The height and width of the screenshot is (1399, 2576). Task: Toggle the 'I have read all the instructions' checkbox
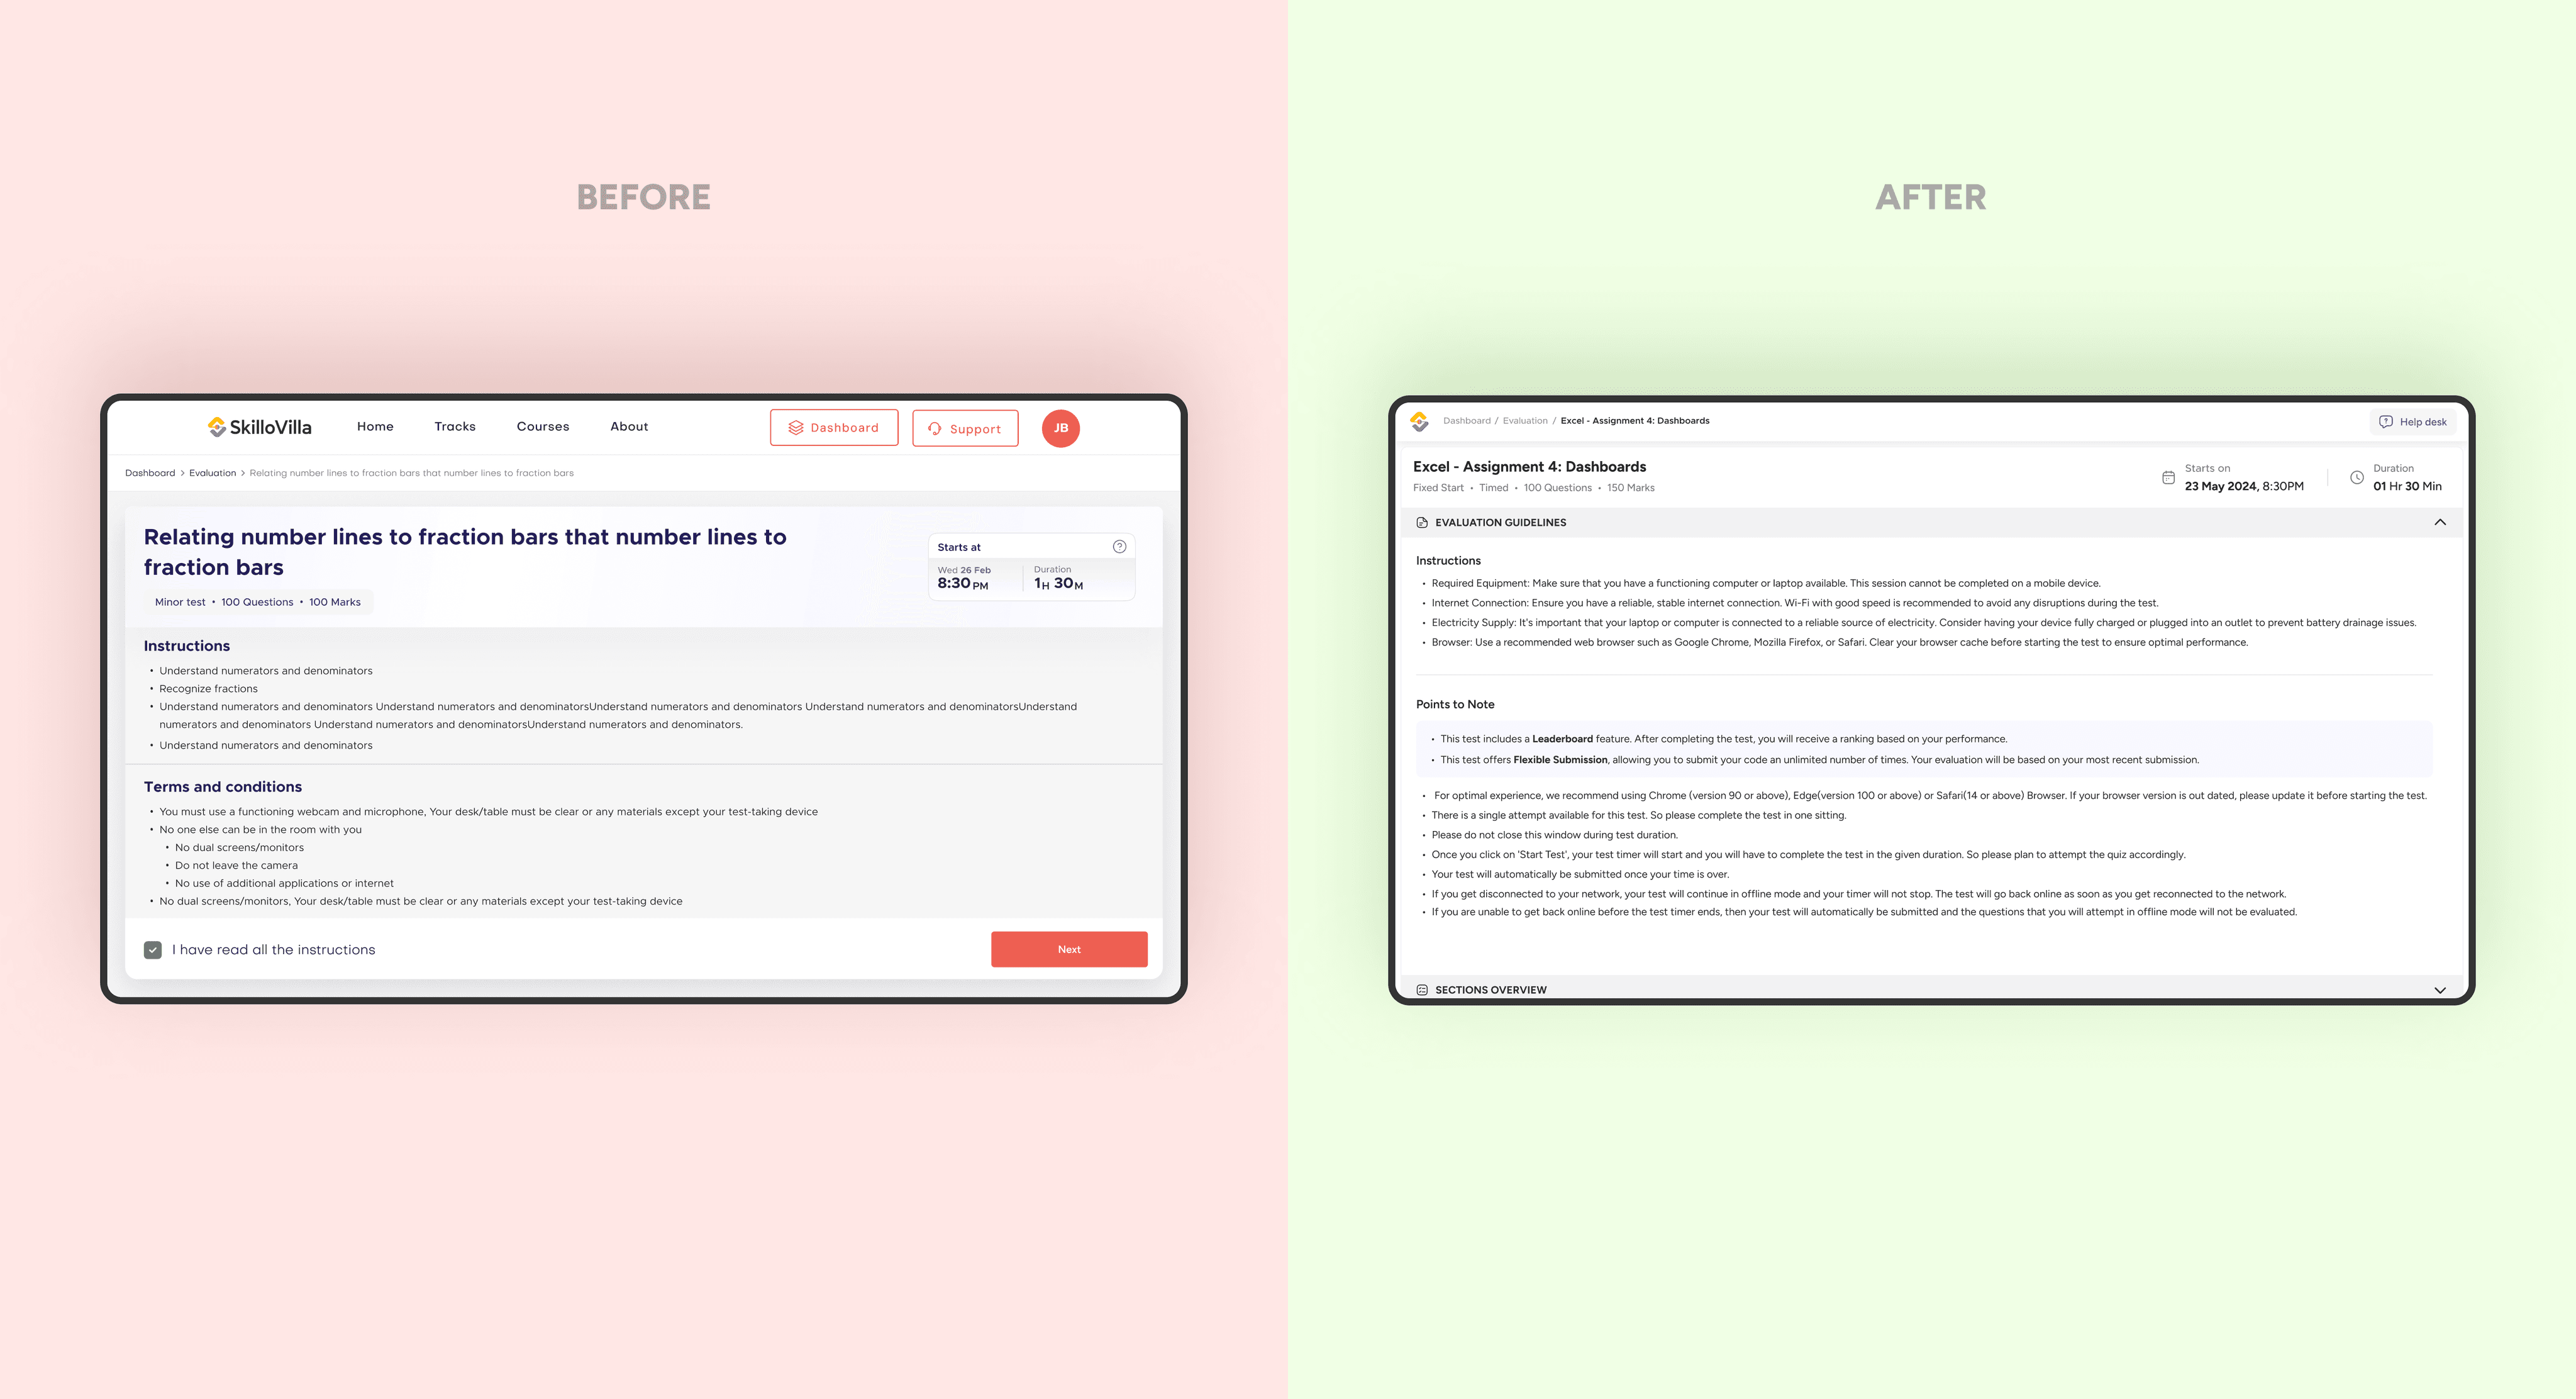[x=153, y=950]
